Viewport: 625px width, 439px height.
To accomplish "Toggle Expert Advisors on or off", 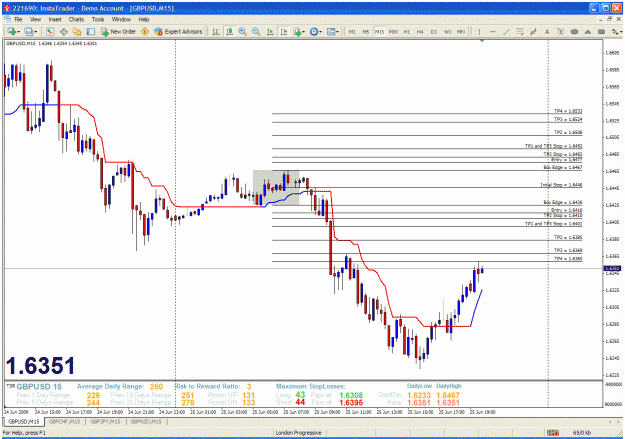I will pos(178,31).
